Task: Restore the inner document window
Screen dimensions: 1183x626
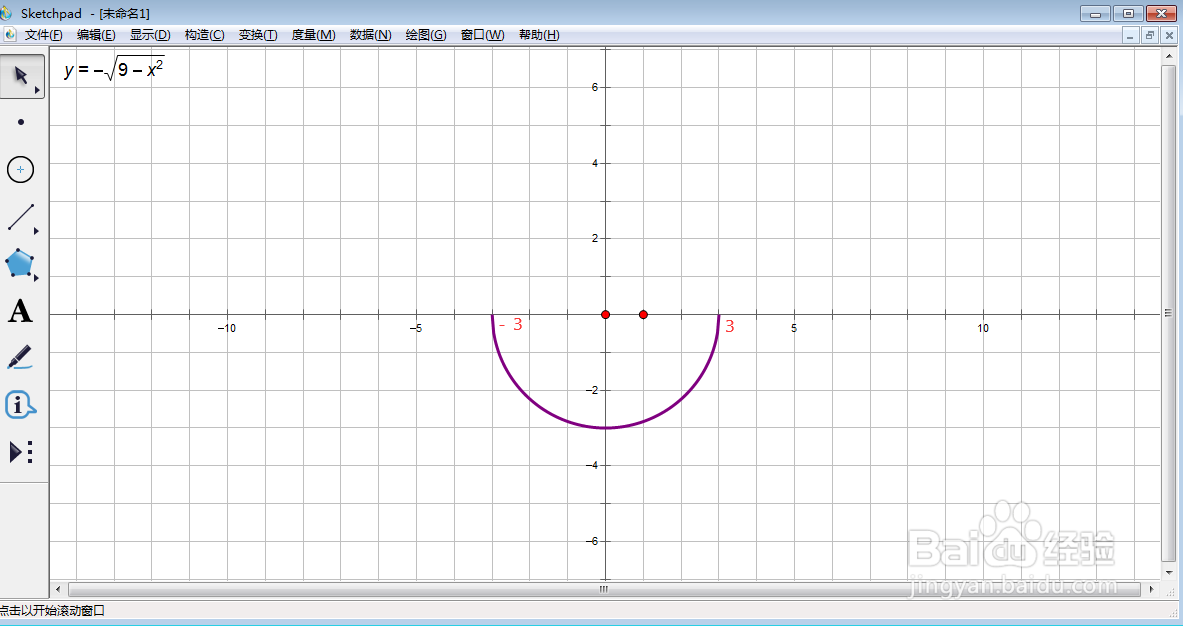Action: (x=1150, y=35)
